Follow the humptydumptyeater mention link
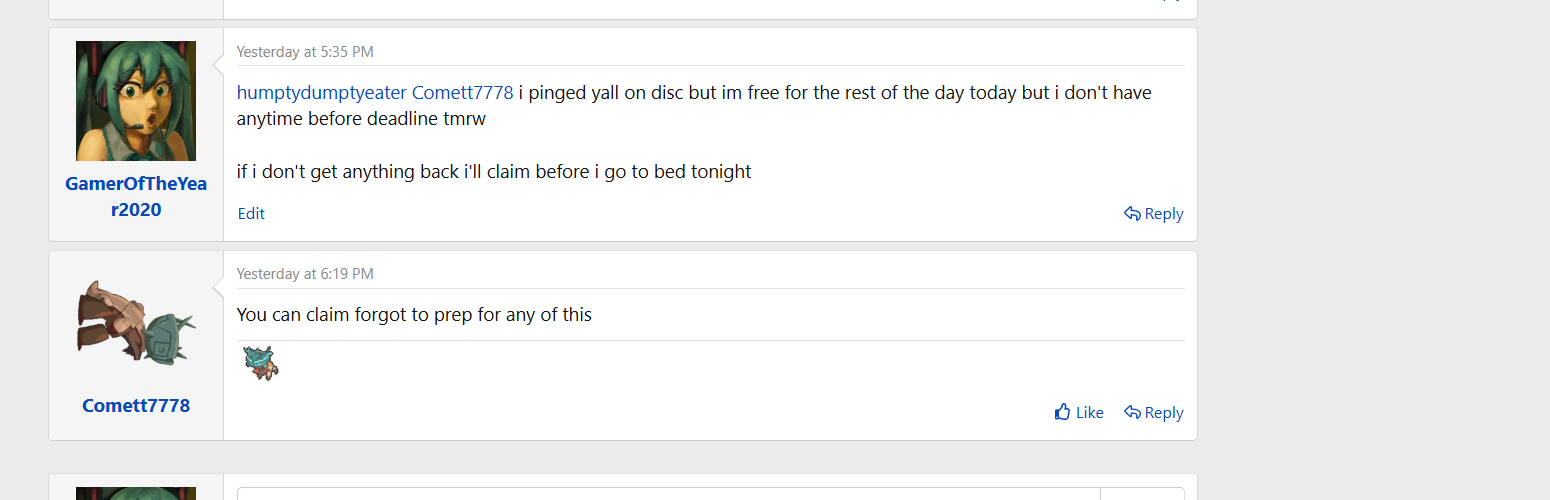 (321, 93)
